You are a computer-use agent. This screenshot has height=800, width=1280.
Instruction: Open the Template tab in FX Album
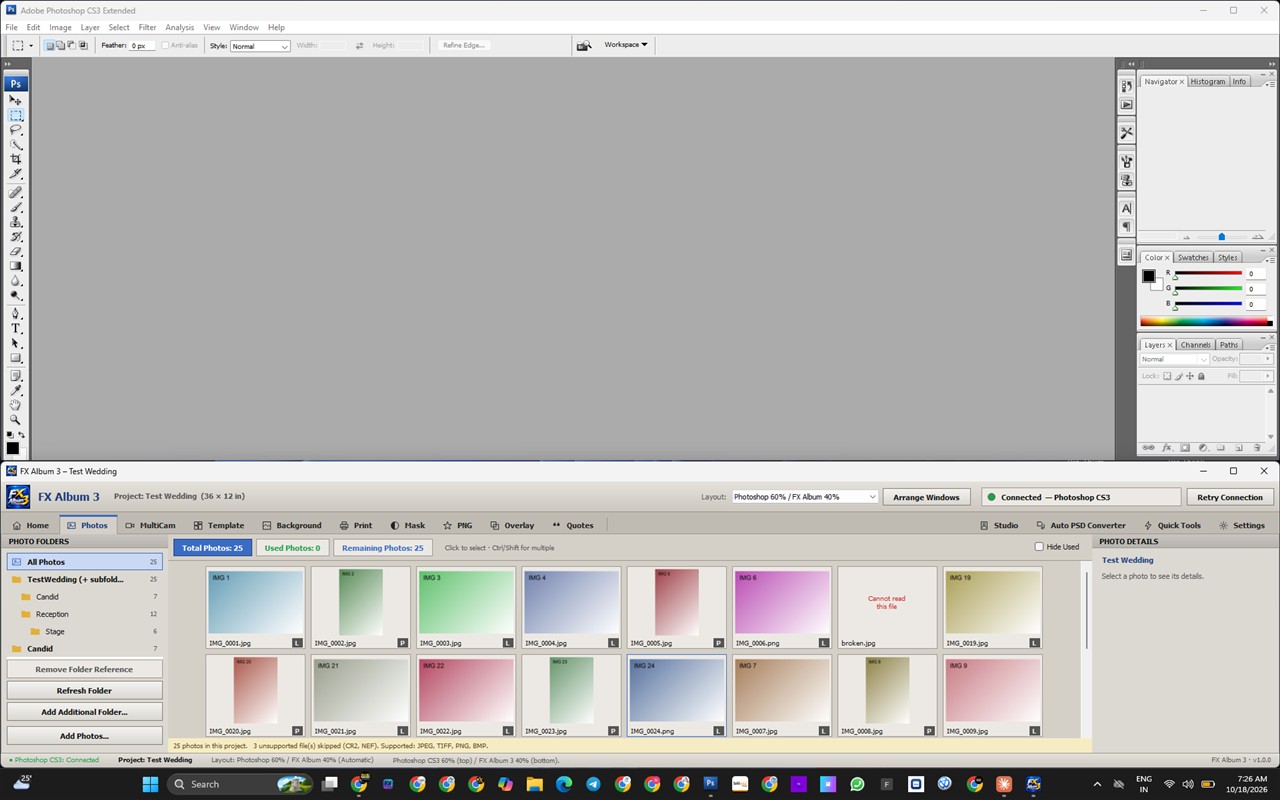pos(219,525)
